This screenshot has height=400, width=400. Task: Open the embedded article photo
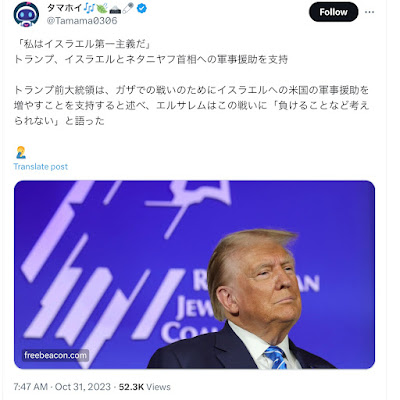[x=194, y=275]
